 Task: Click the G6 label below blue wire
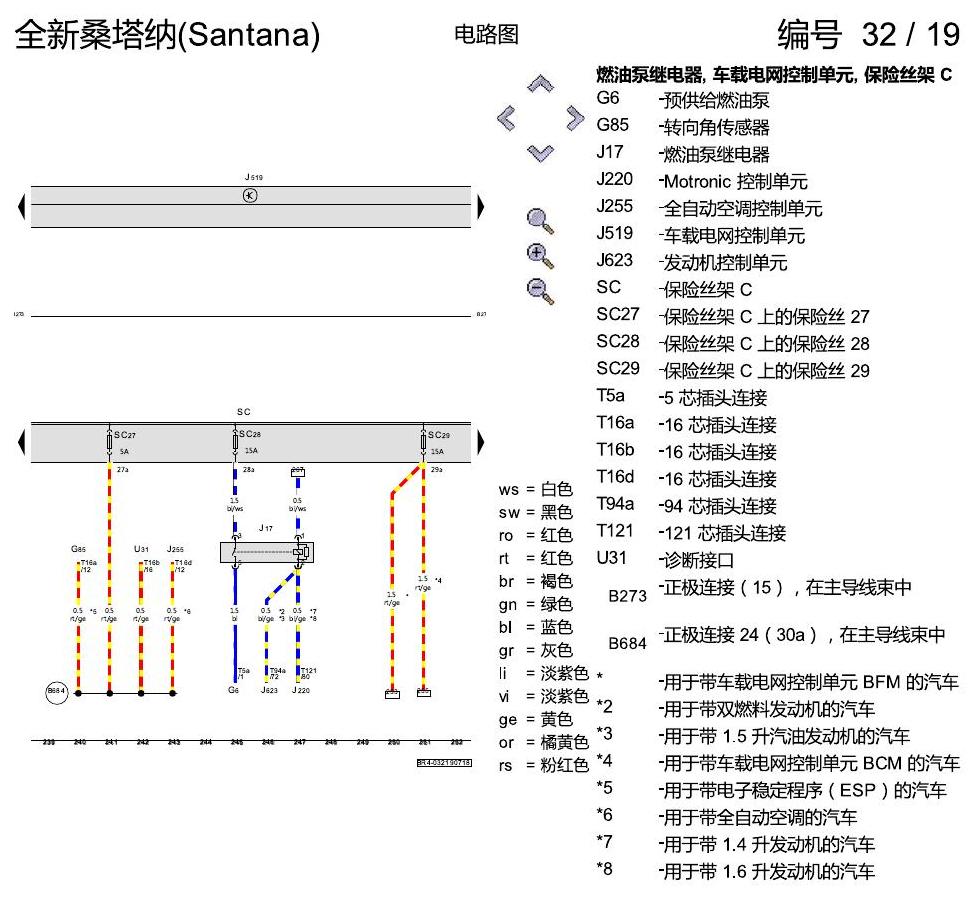tap(233, 690)
